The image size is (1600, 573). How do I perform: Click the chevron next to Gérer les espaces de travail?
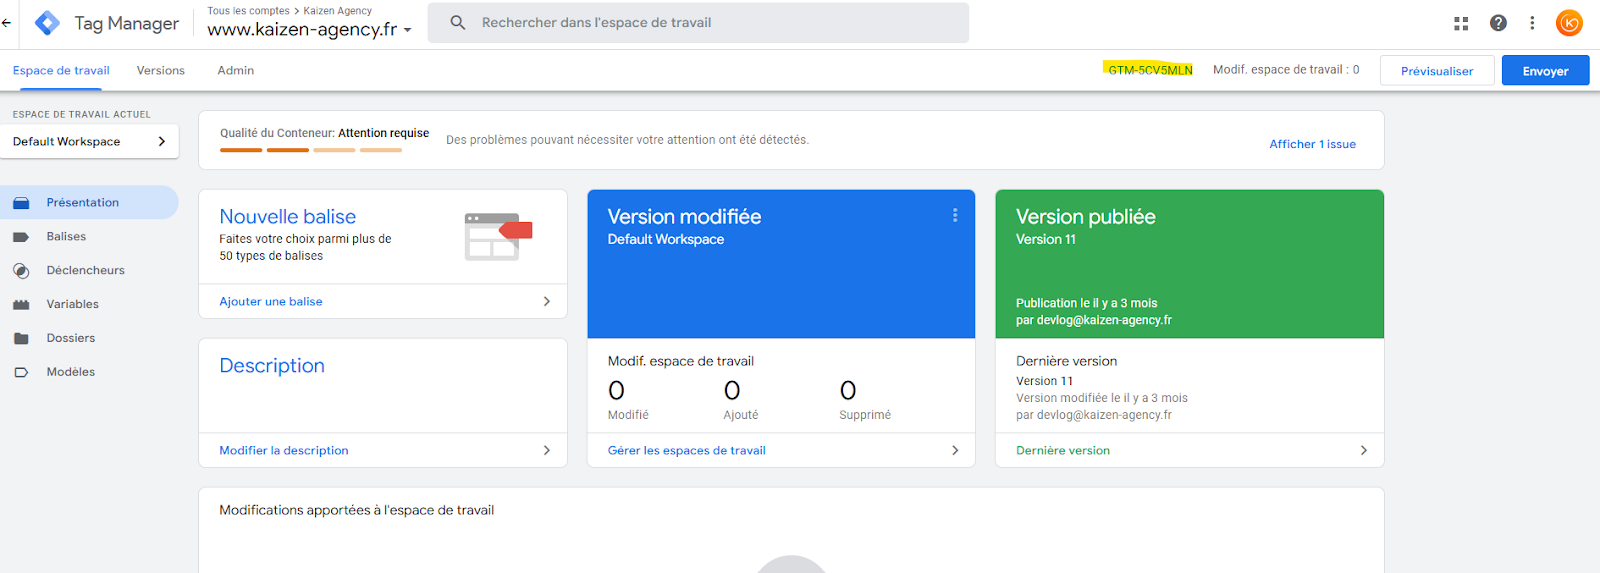[955, 450]
